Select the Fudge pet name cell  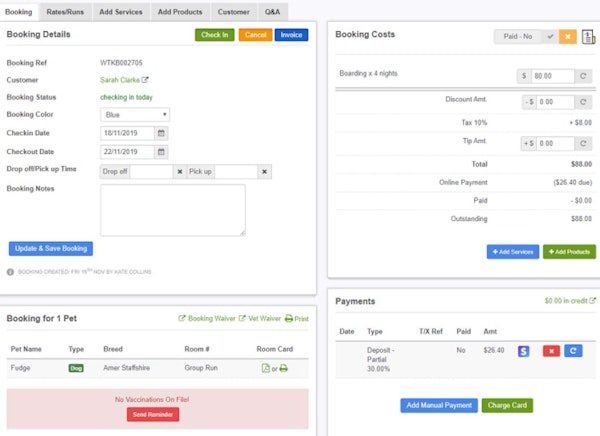click(20, 368)
